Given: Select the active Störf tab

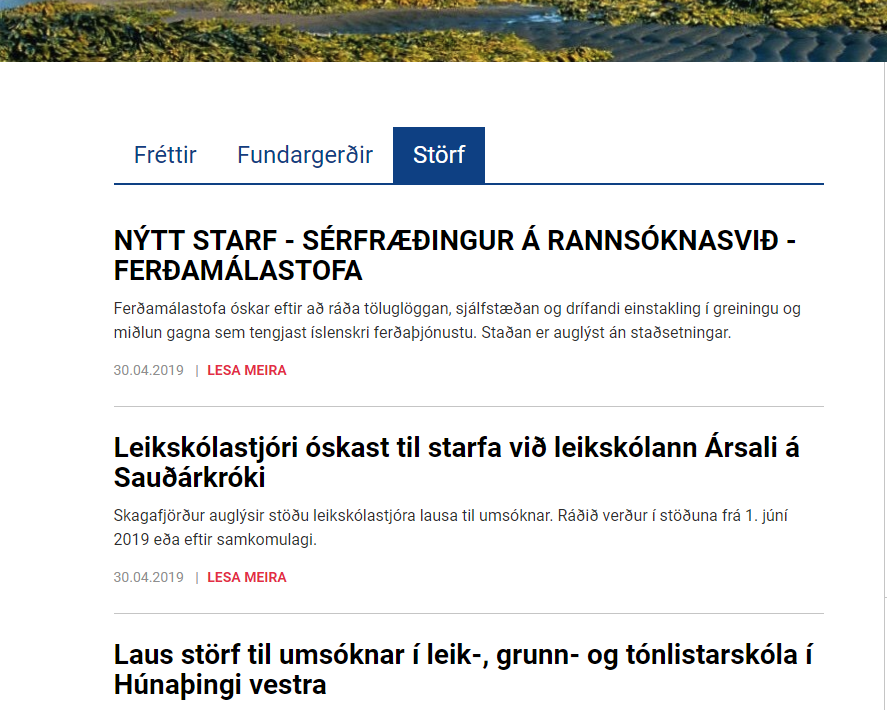Looking at the screenshot, I should (439, 155).
